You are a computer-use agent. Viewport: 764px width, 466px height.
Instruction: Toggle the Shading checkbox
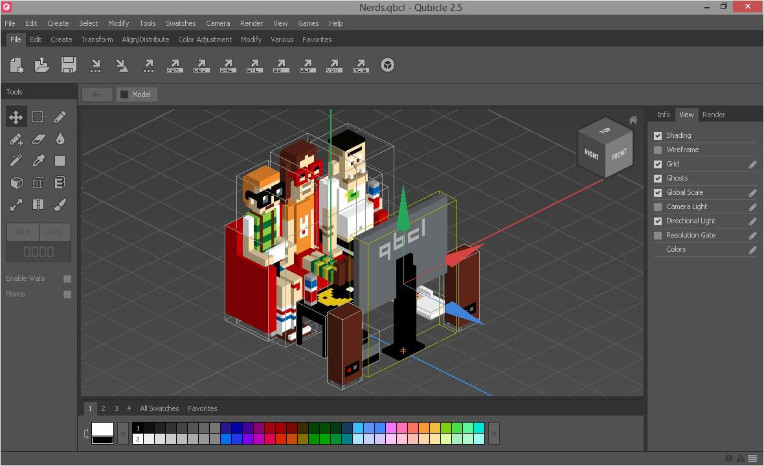658,136
